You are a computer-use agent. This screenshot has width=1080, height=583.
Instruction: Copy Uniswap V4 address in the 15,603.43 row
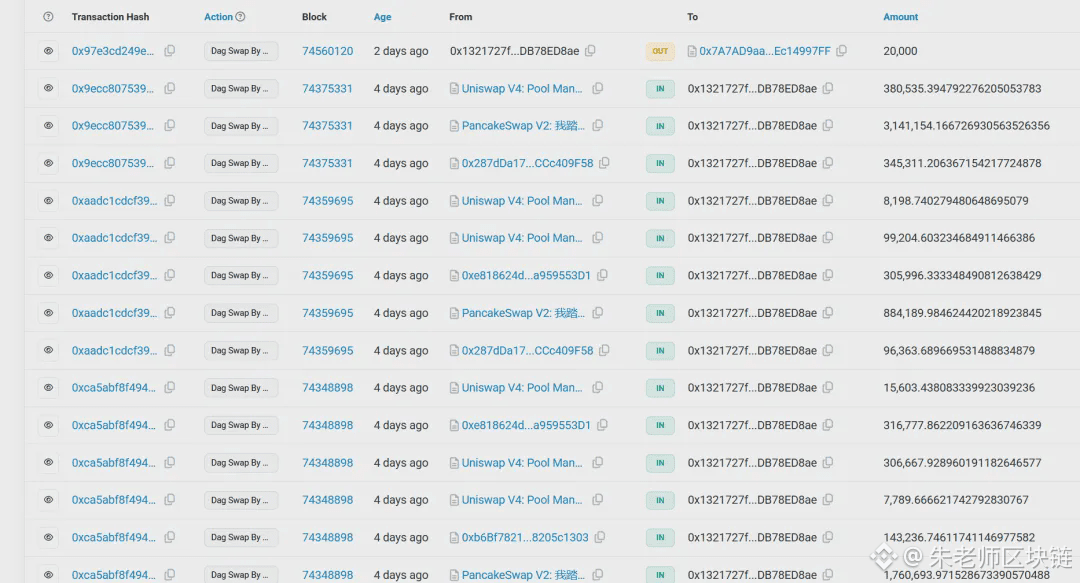tap(598, 387)
